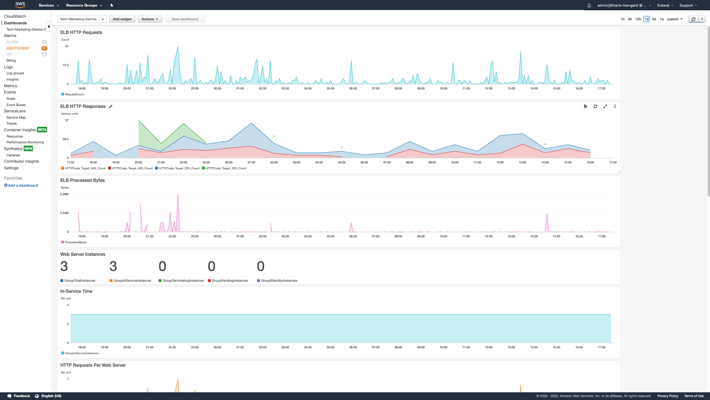710x400 pixels.
Task: Click the dashboard refresh icon button
Action: click(x=693, y=19)
